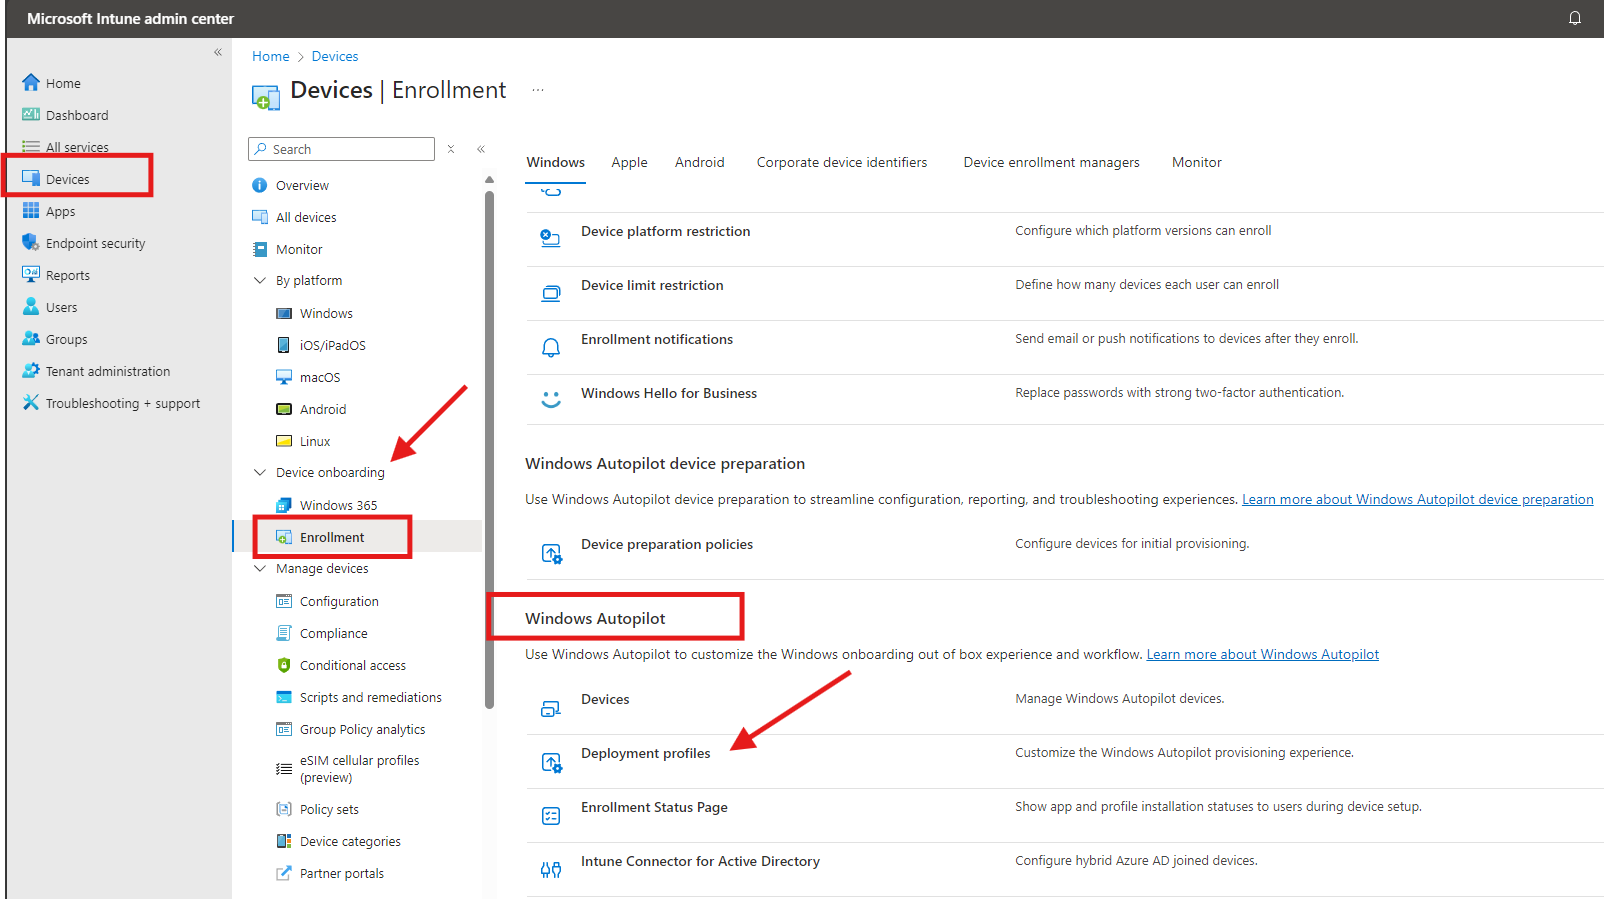Switch to the Apple tab
This screenshot has height=899, width=1604.
pyautogui.click(x=629, y=162)
